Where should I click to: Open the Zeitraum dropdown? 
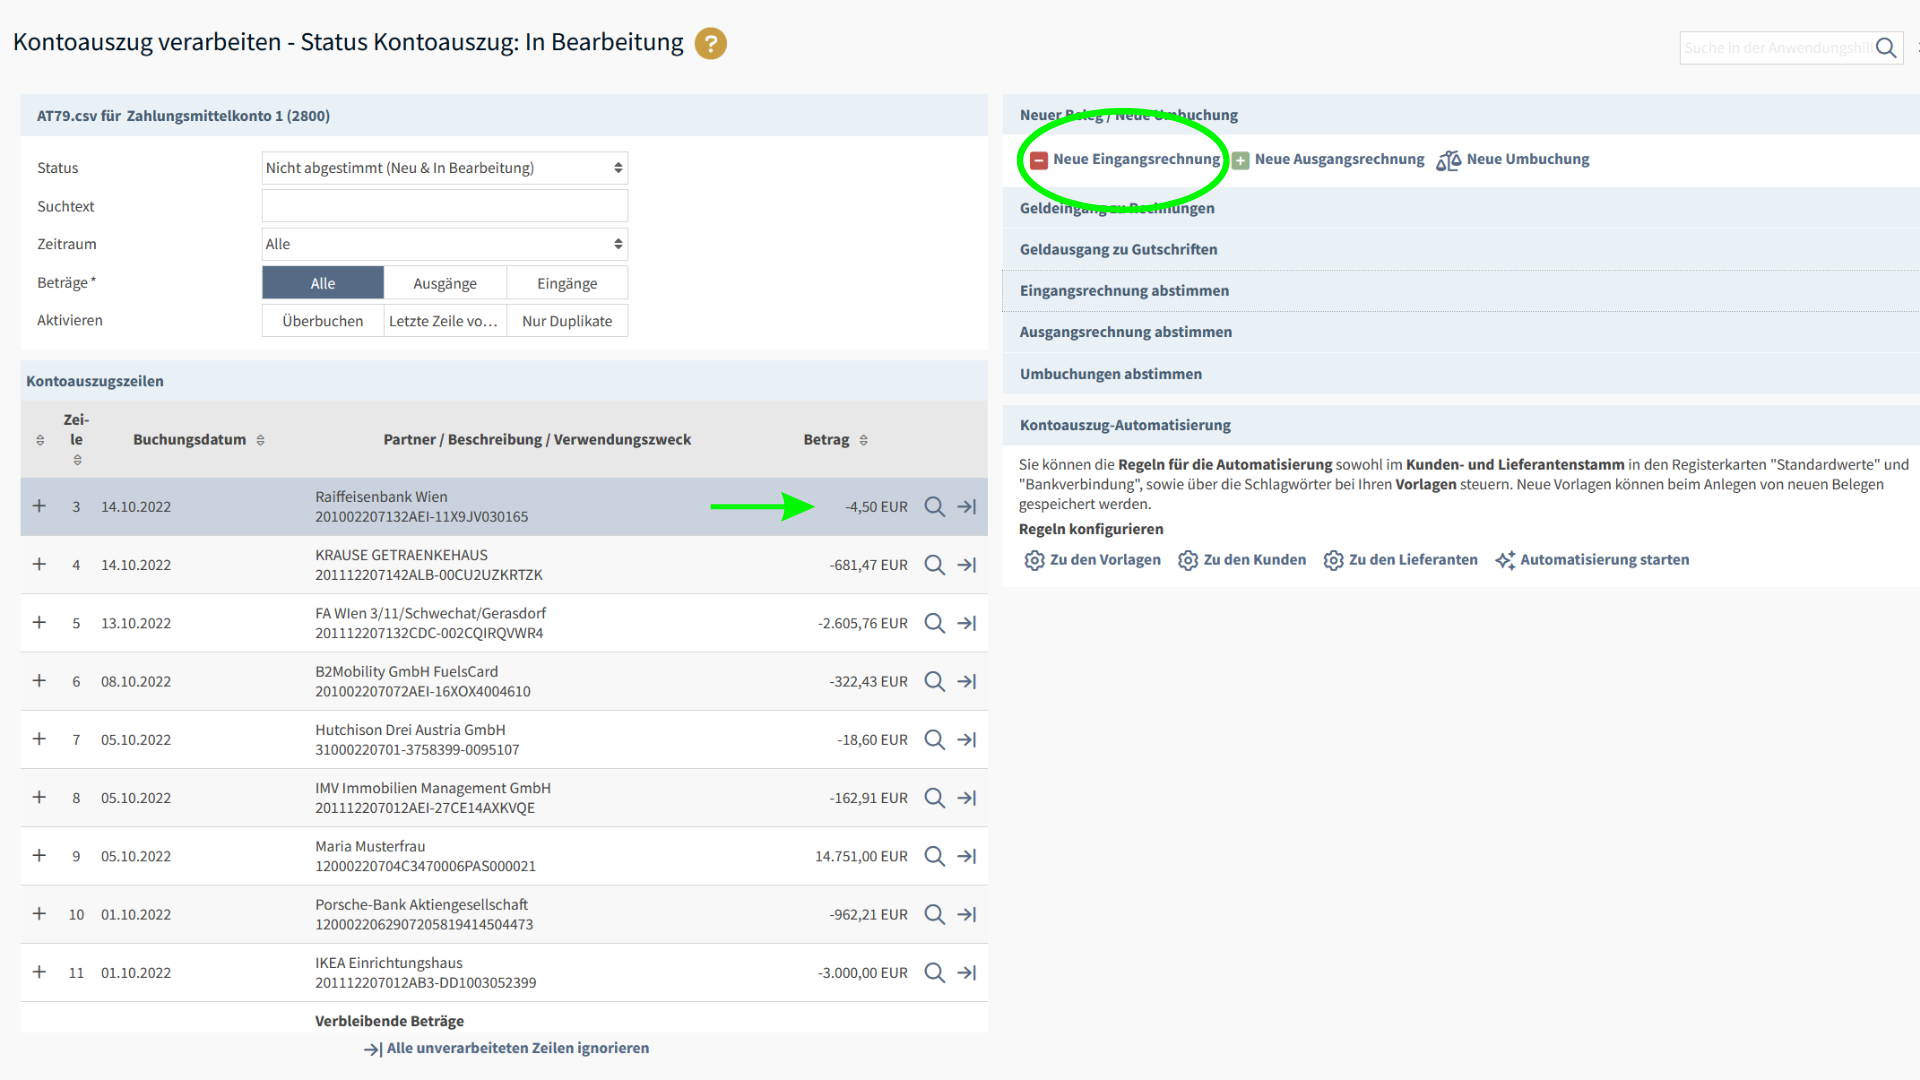coord(445,244)
